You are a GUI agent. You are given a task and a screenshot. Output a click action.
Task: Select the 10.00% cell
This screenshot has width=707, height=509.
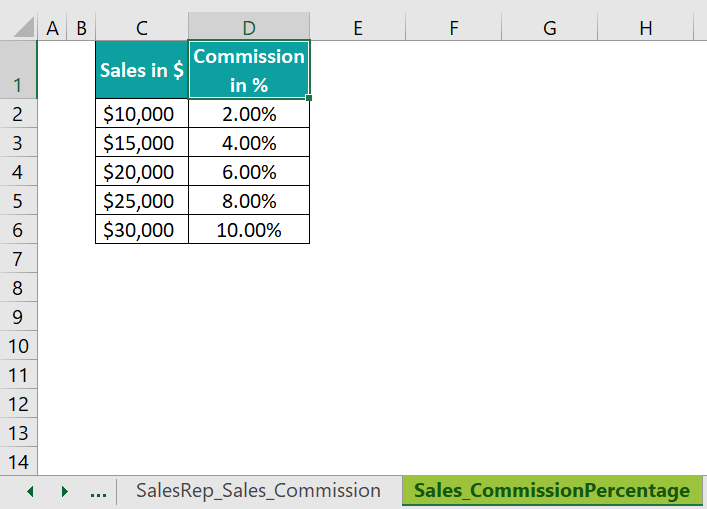pyautogui.click(x=249, y=229)
